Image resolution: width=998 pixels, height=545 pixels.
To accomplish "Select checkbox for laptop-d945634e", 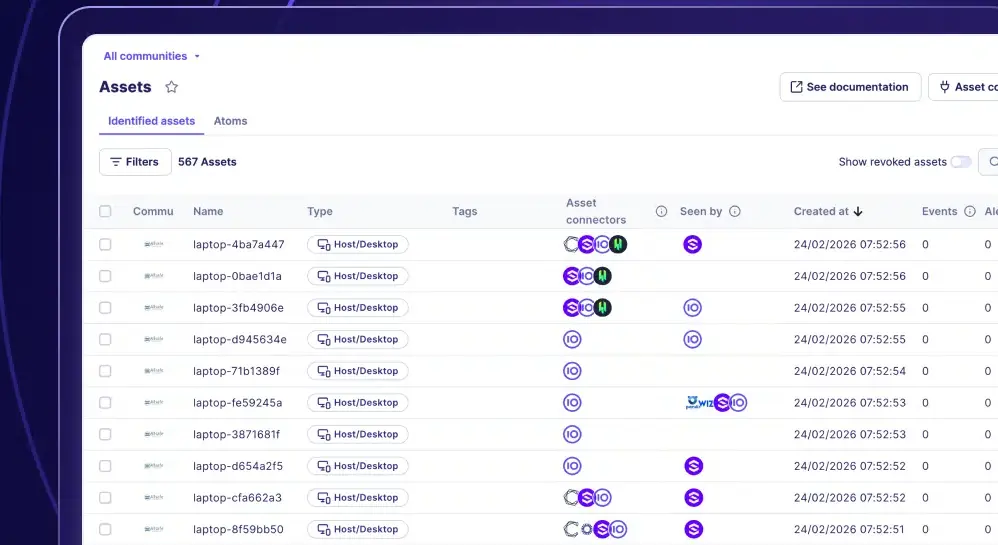I will pyautogui.click(x=105, y=339).
